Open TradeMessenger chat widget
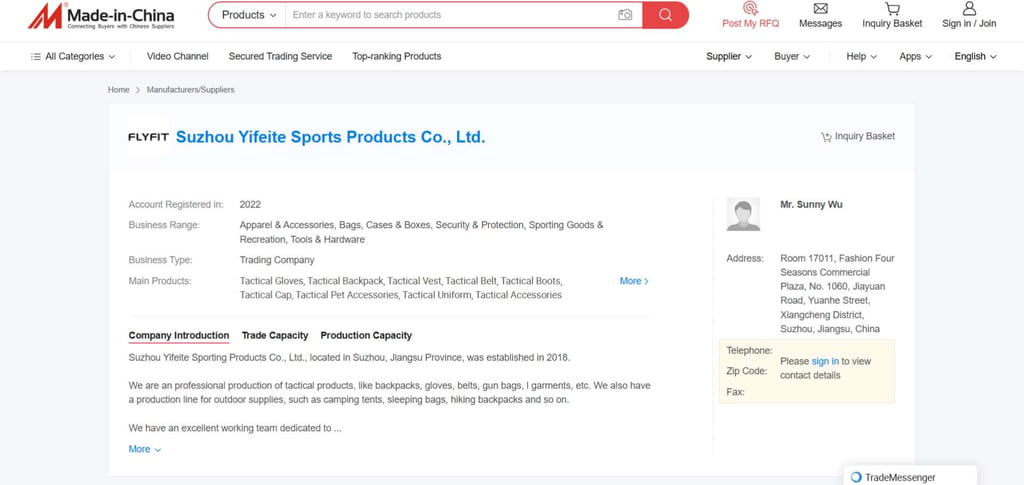Viewport: 1024px width, 485px height. click(910, 477)
